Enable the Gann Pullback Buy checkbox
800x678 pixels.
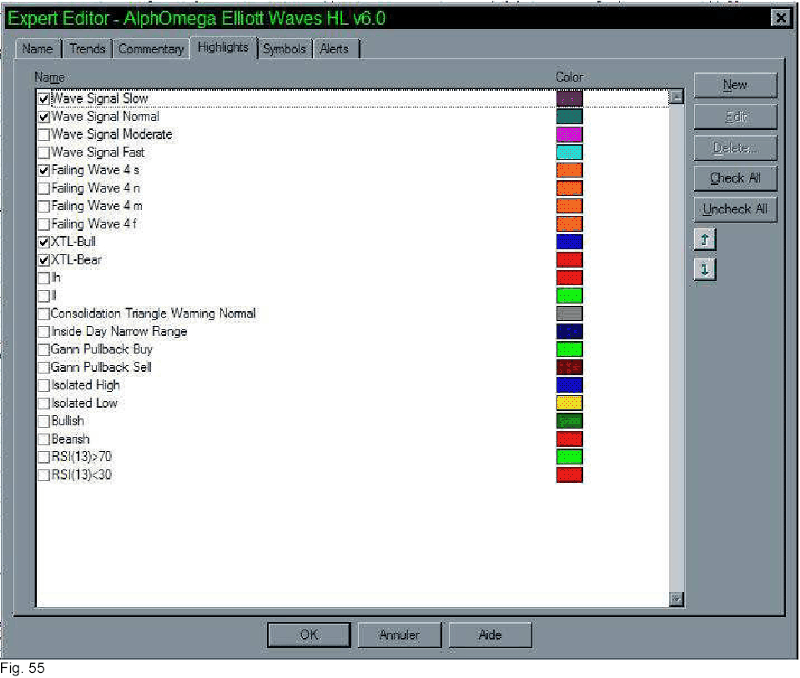pos(44,349)
